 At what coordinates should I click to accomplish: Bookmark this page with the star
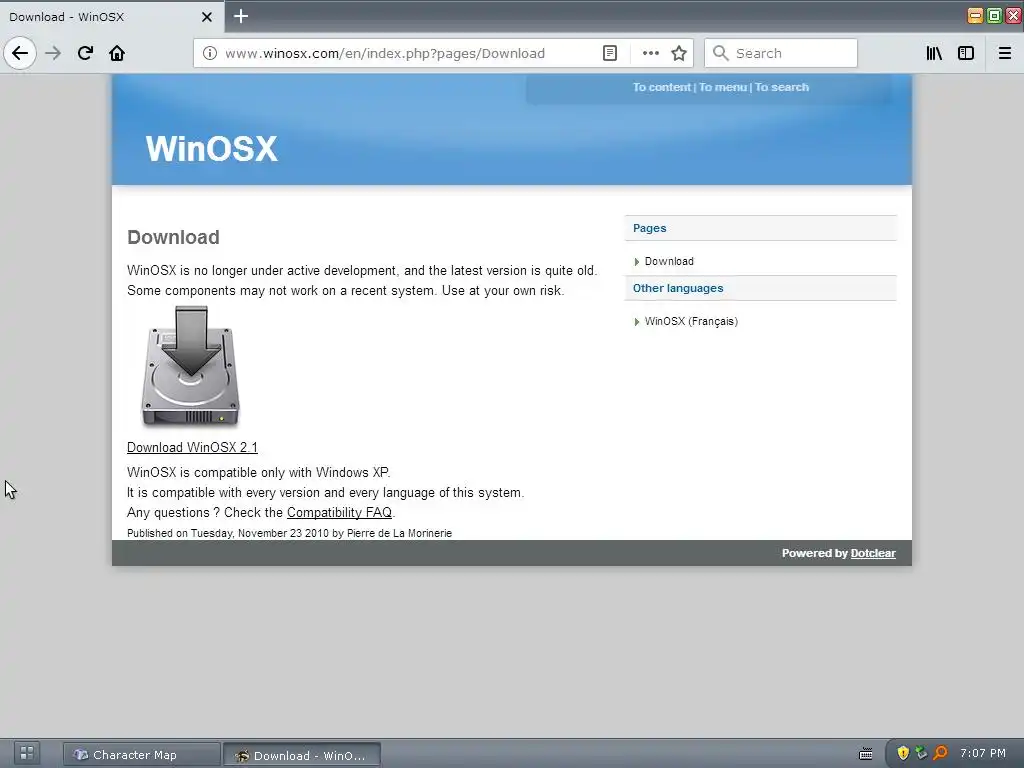tap(679, 53)
